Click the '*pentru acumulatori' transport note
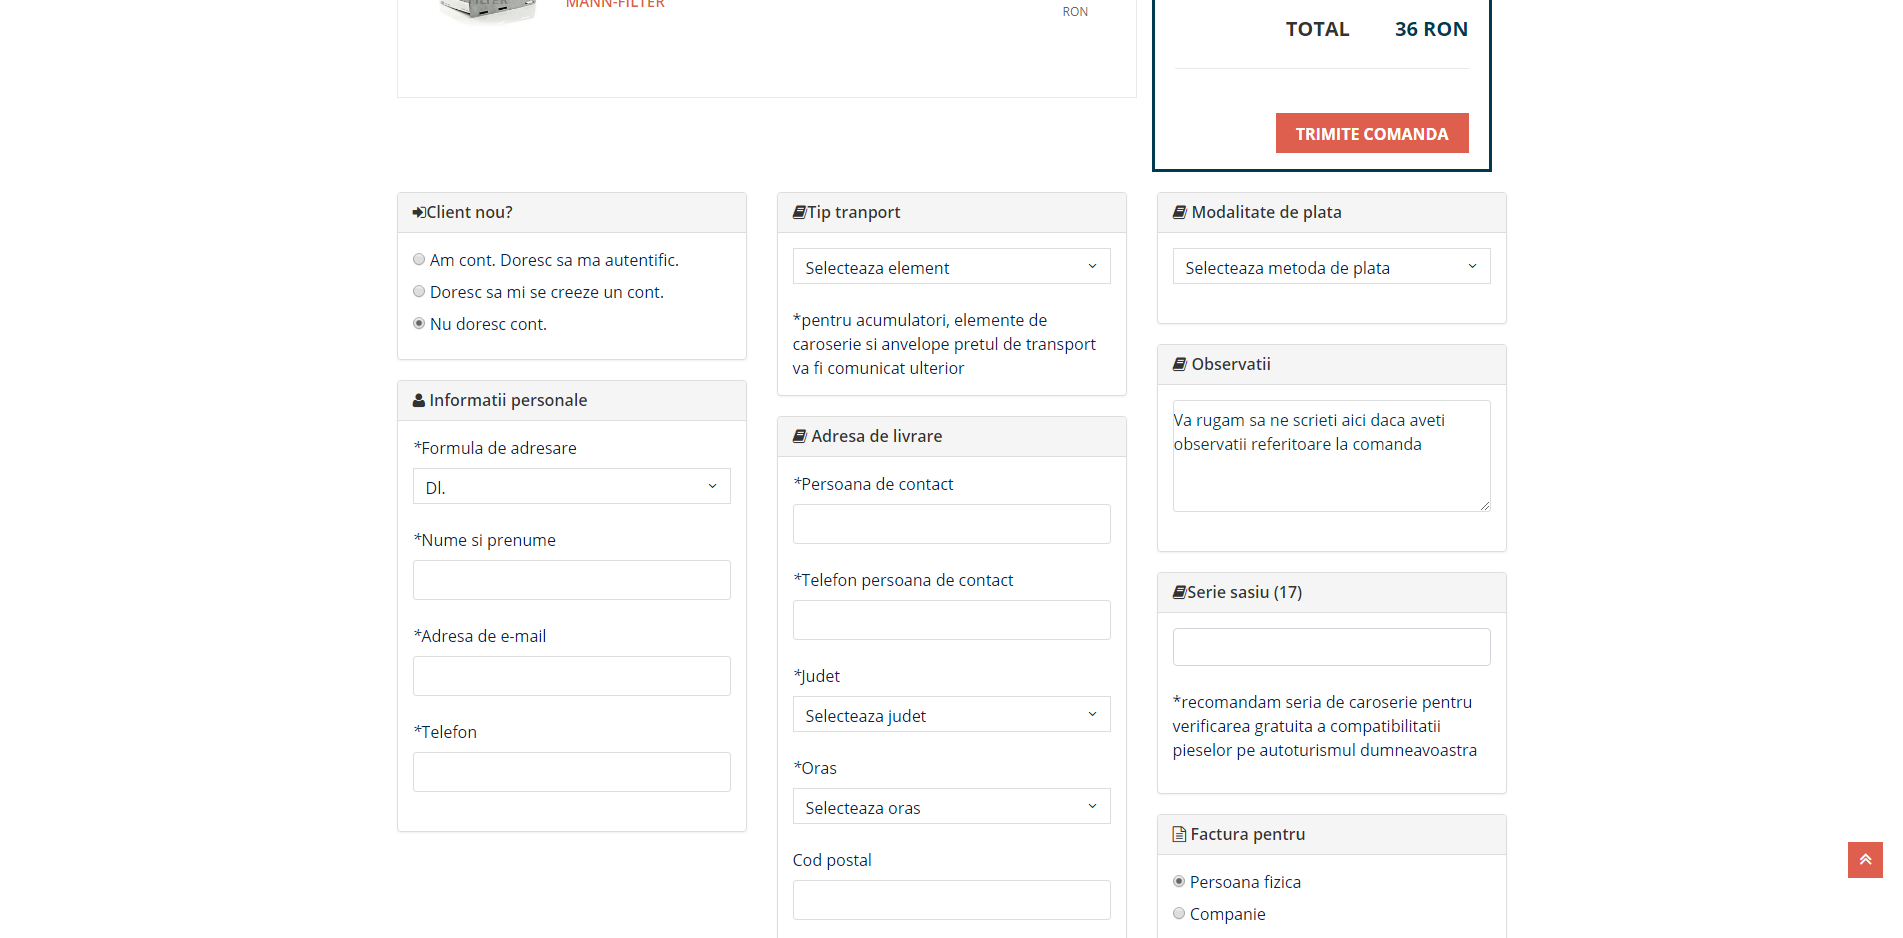This screenshot has width=1903, height=938. click(x=944, y=344)
